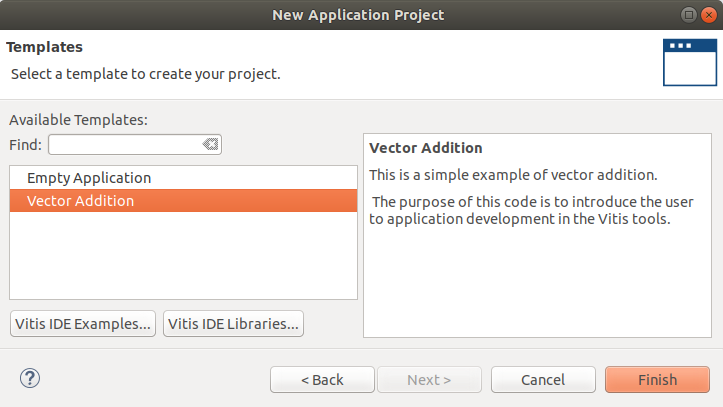Click the vector addition description paragraph text

tap(531, 210)
